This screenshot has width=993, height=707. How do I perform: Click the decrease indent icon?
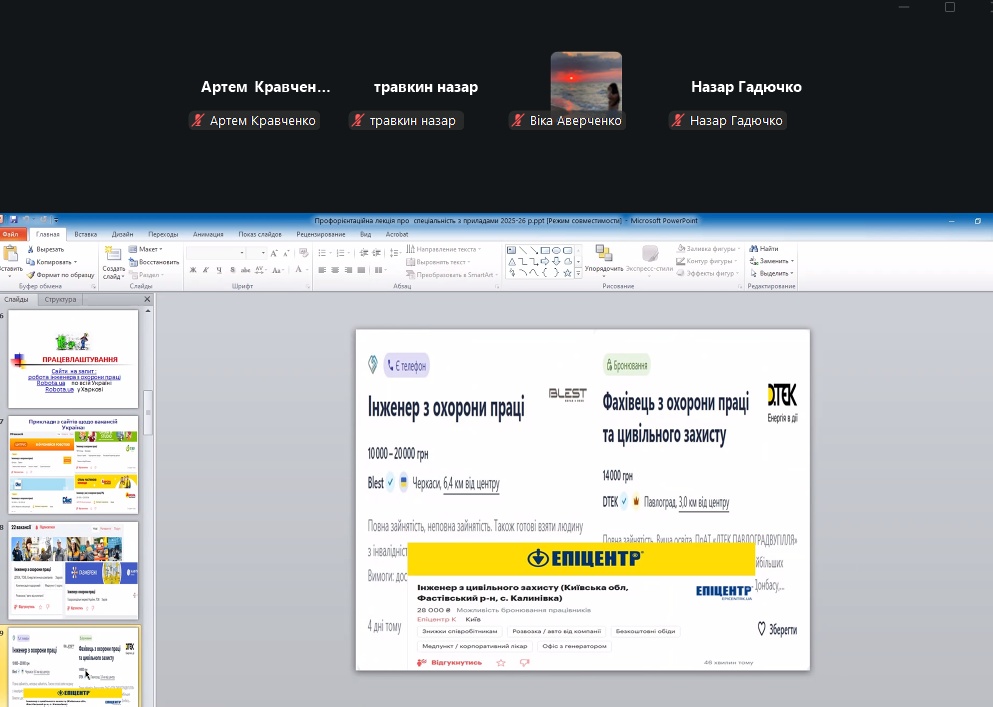[364, 253]
